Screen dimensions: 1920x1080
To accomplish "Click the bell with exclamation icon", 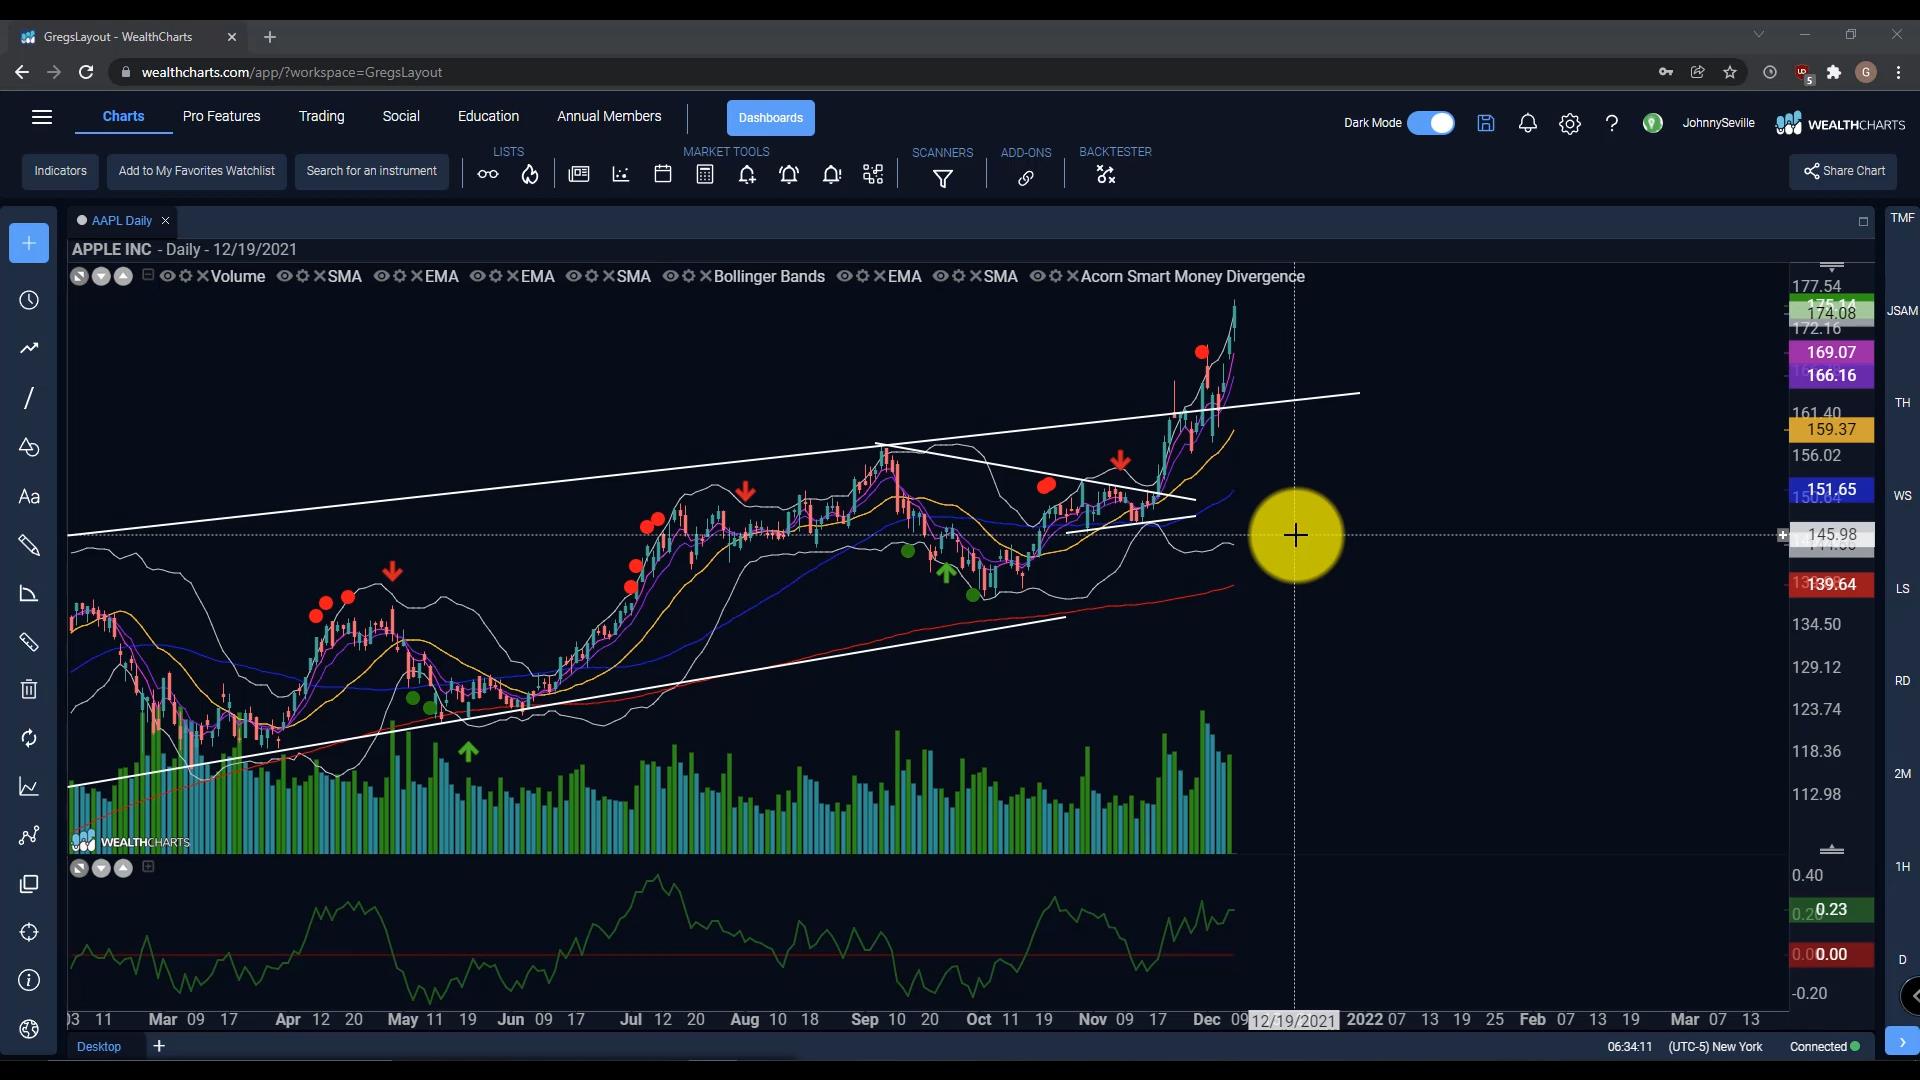I will (831, 175).
